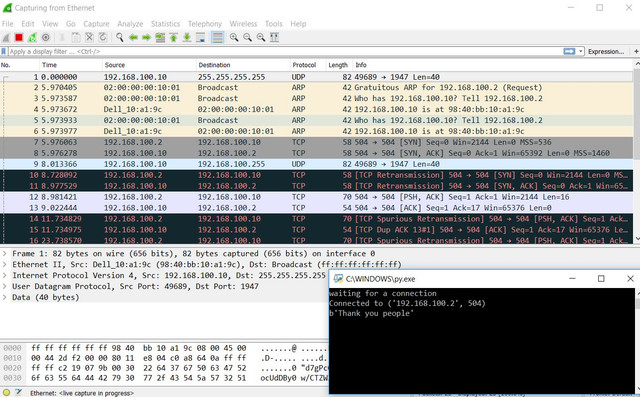
Task: Expand the Data (40 bytes) row
Action: (4, 297)
